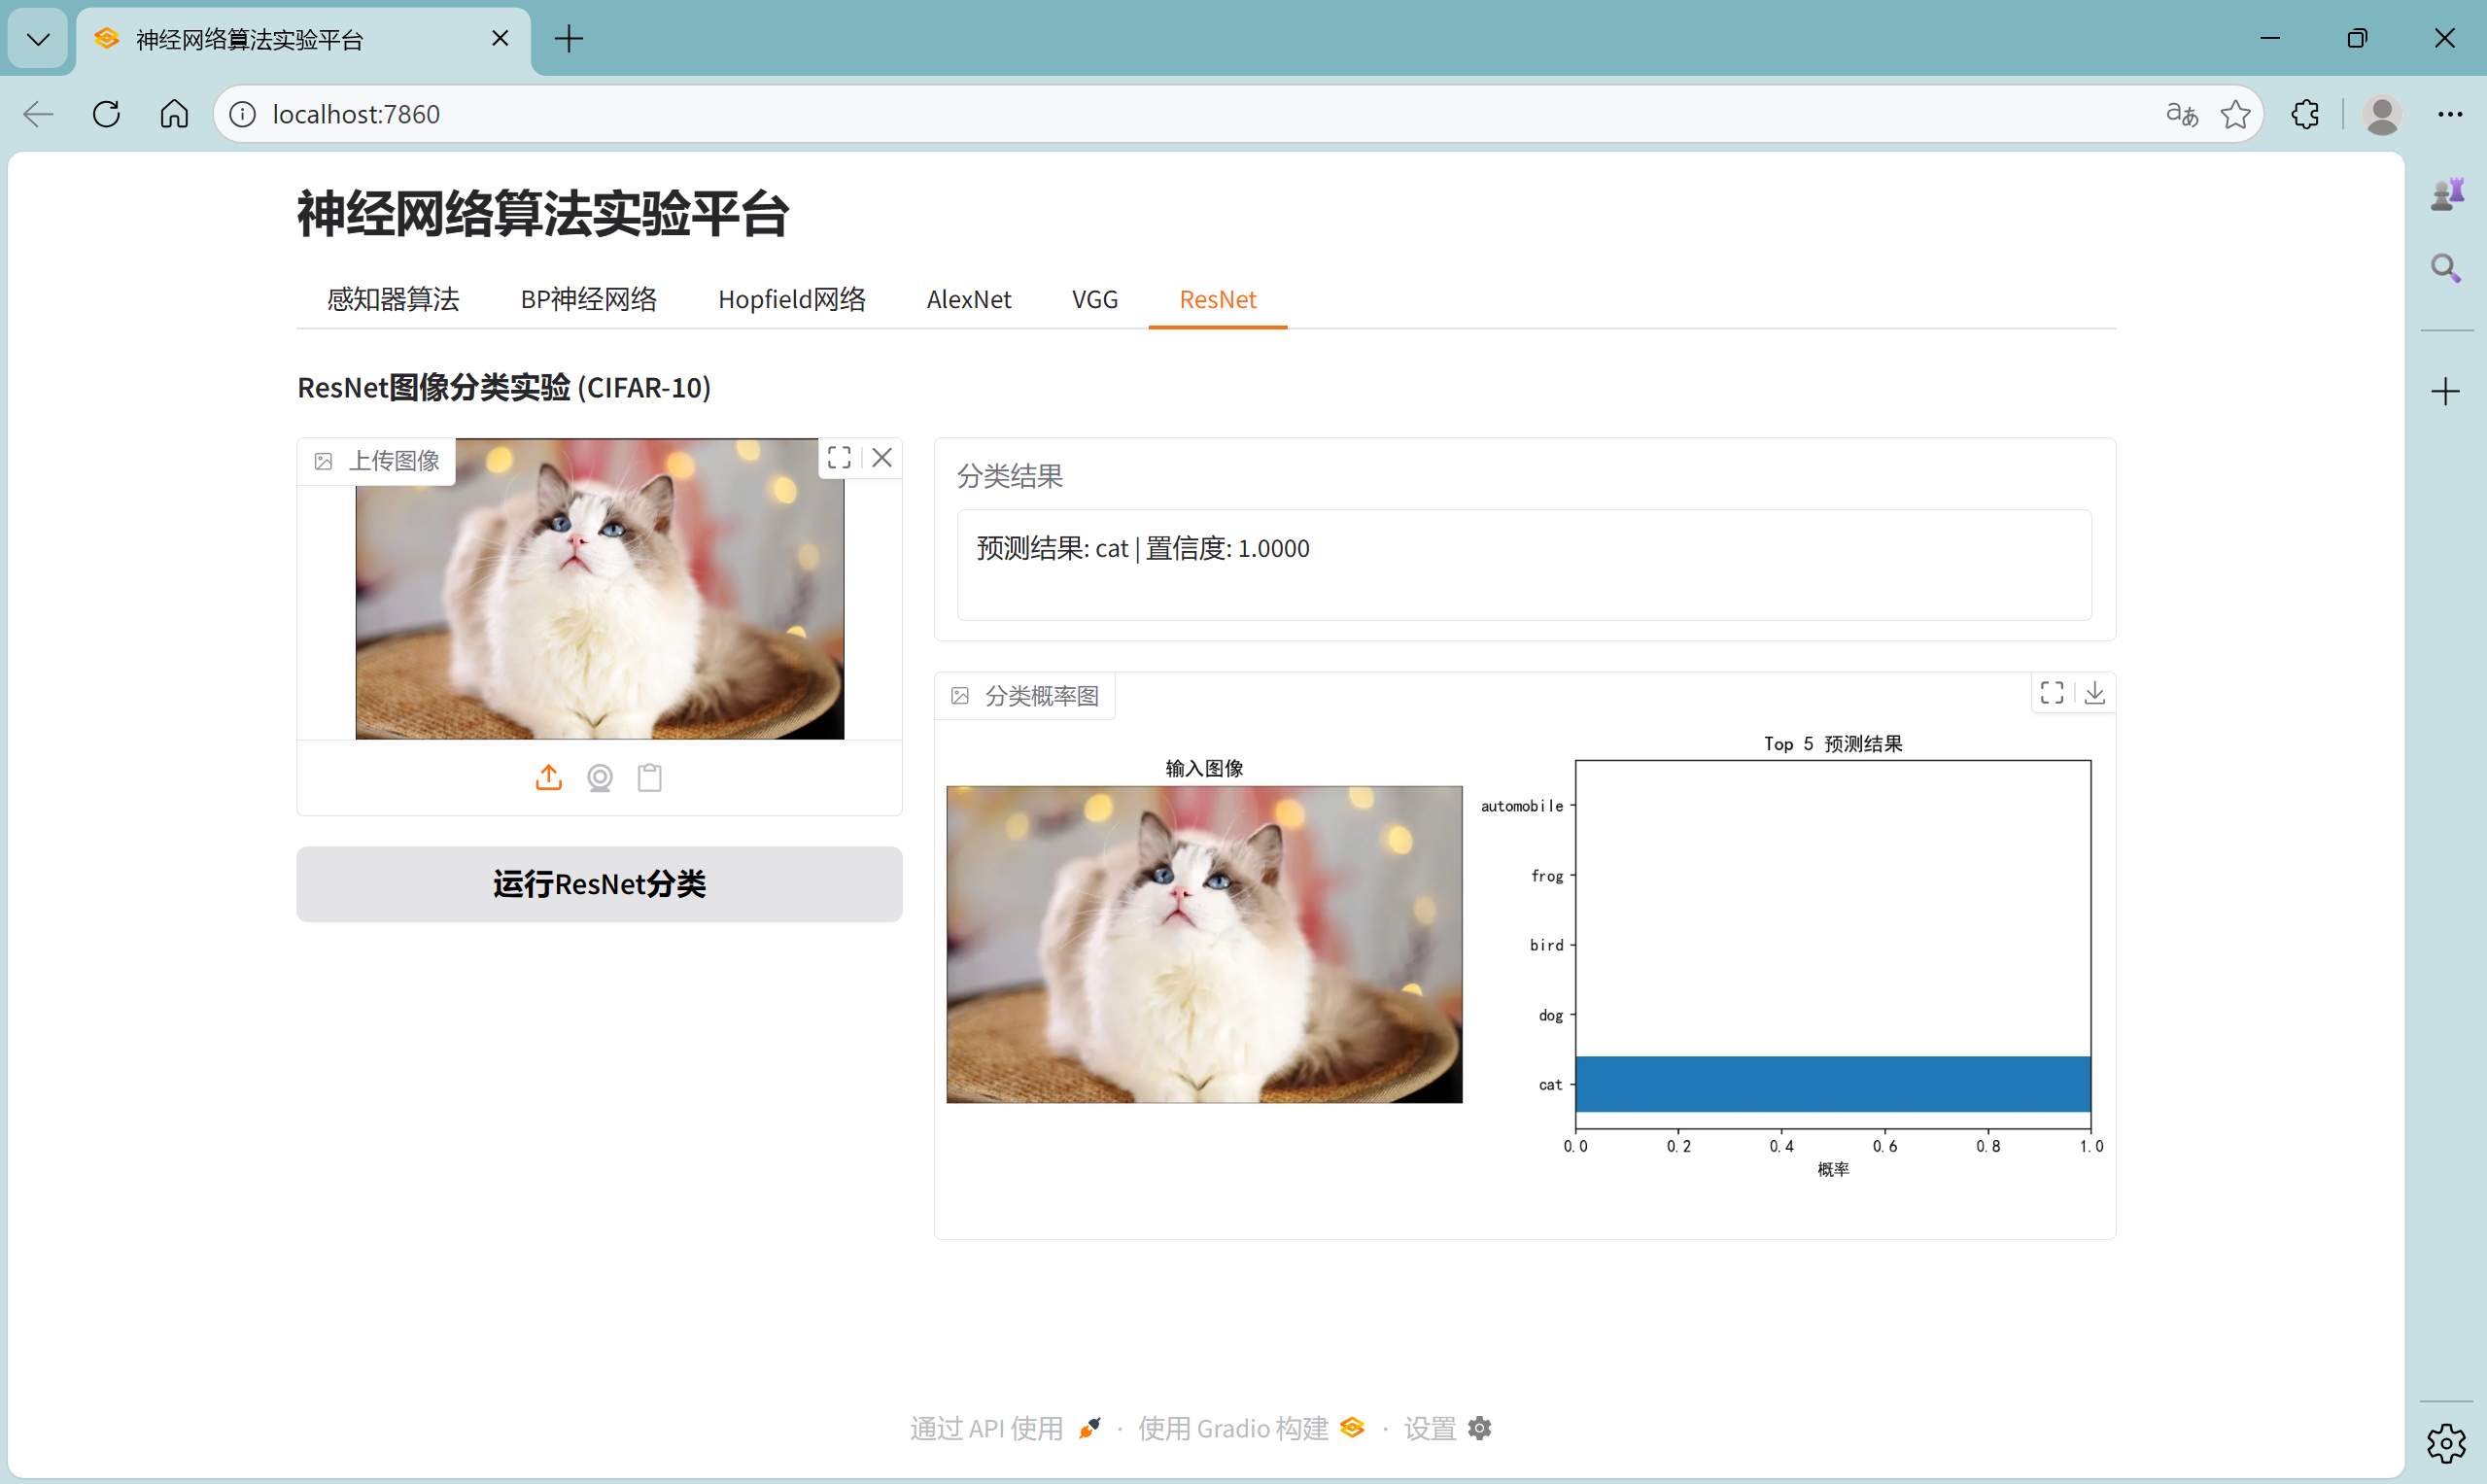Select the webcam capture icon
This screenshot has height=1484, width=2487.
coord(599,777)
